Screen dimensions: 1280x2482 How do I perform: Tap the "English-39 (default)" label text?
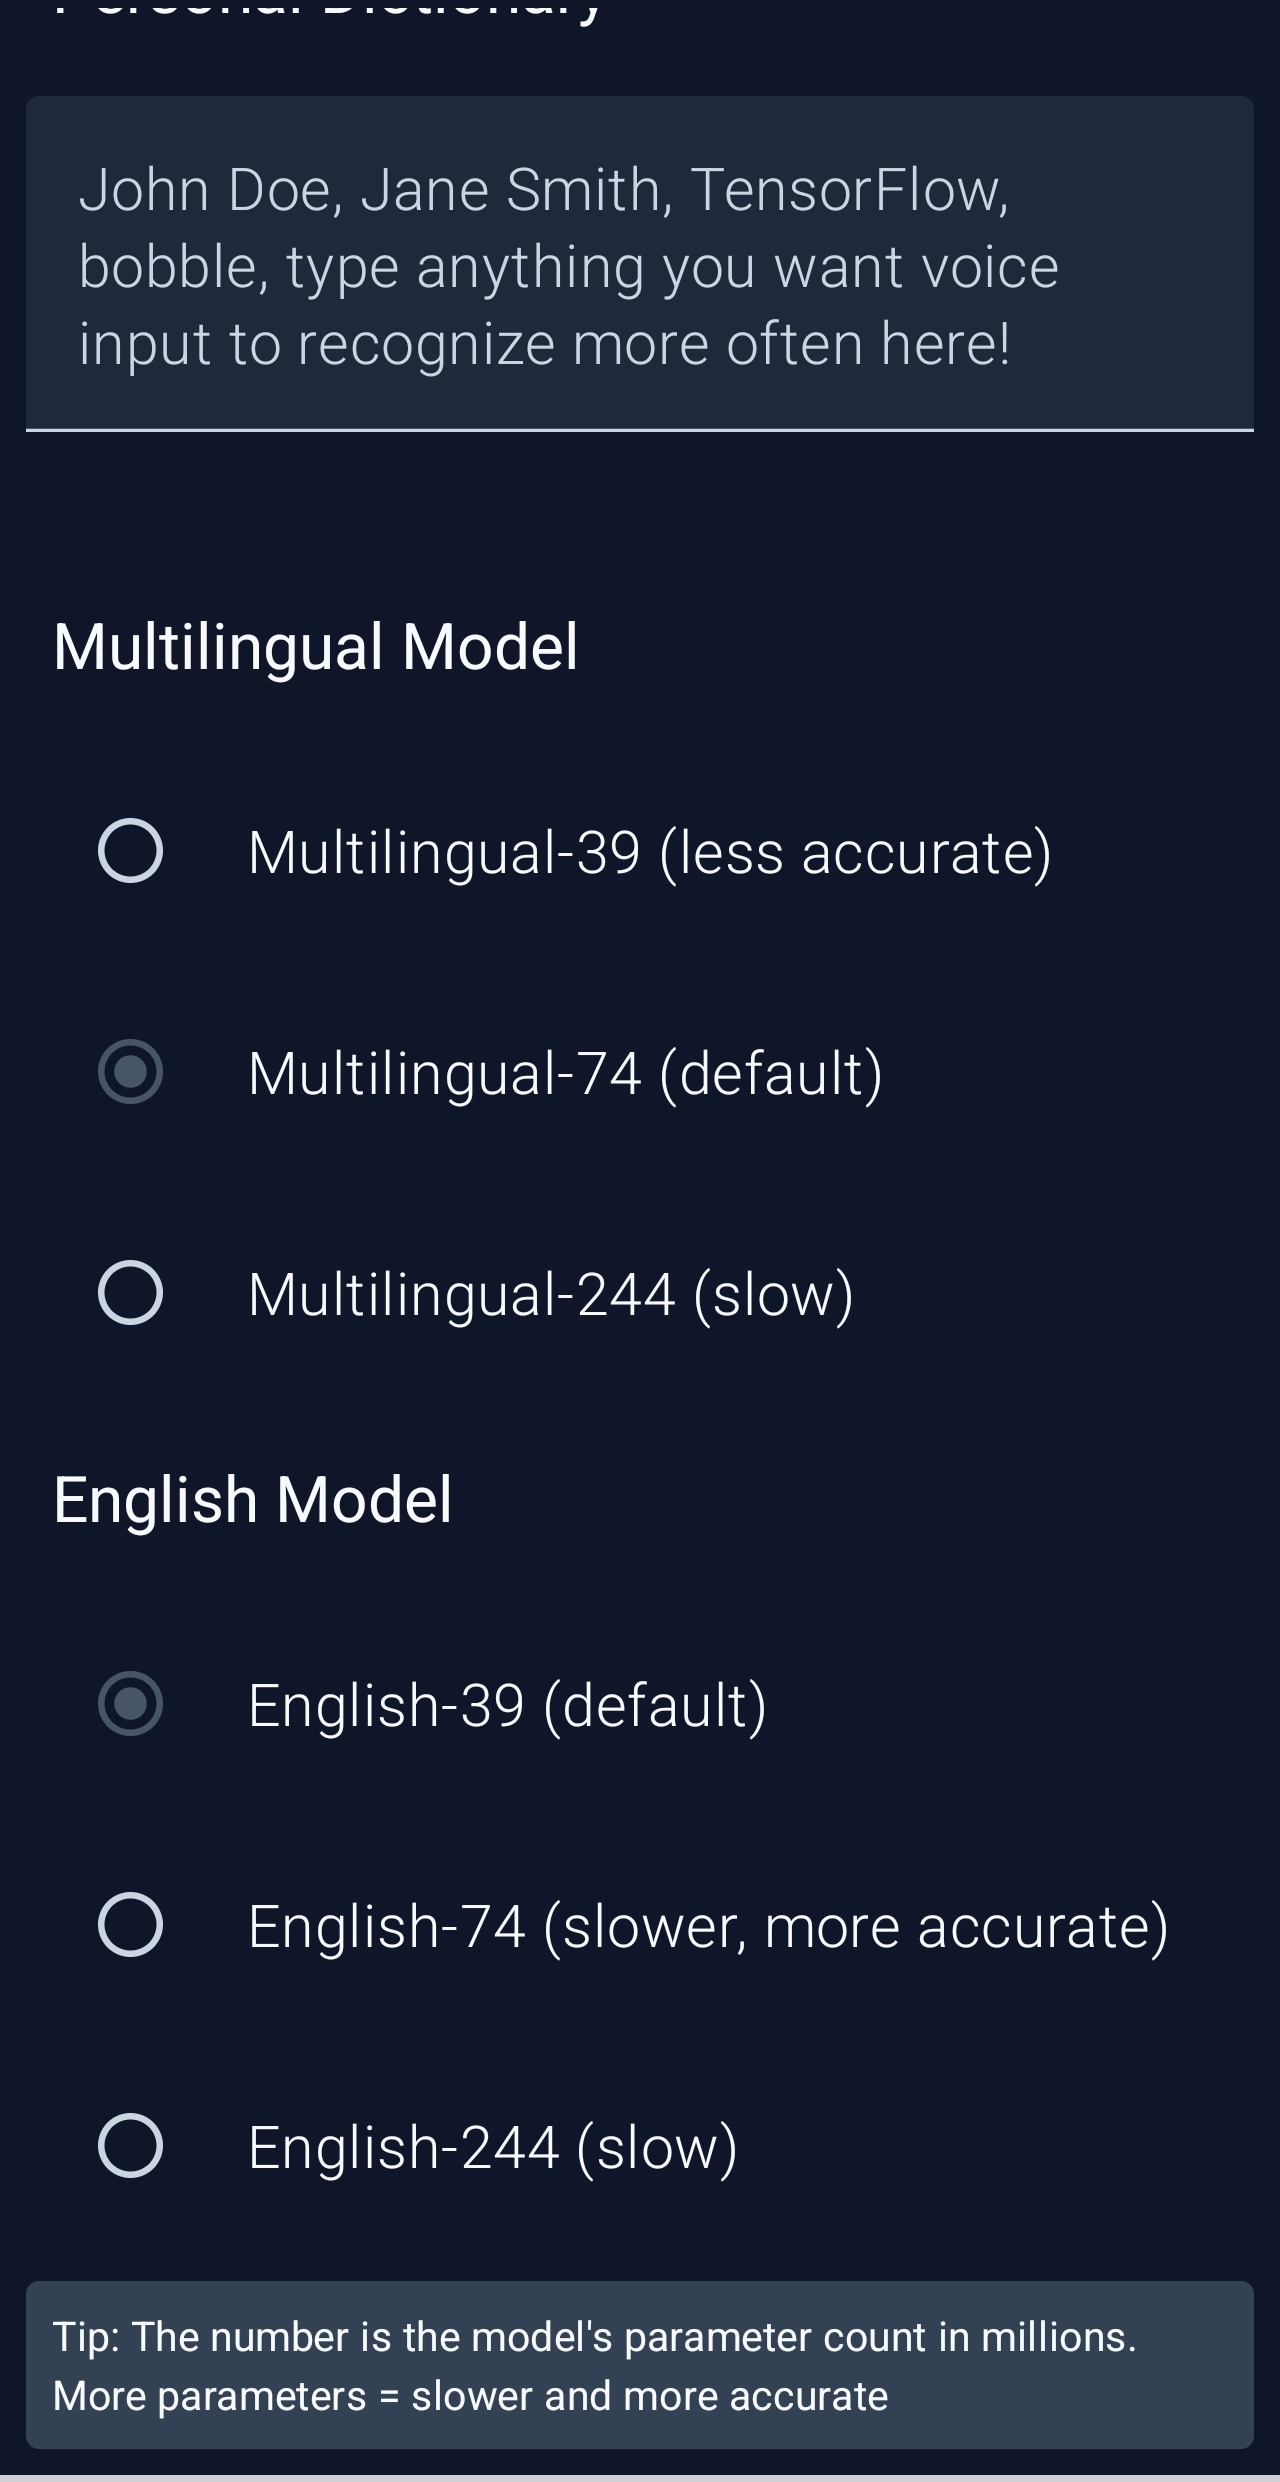tap(507, 1706)
